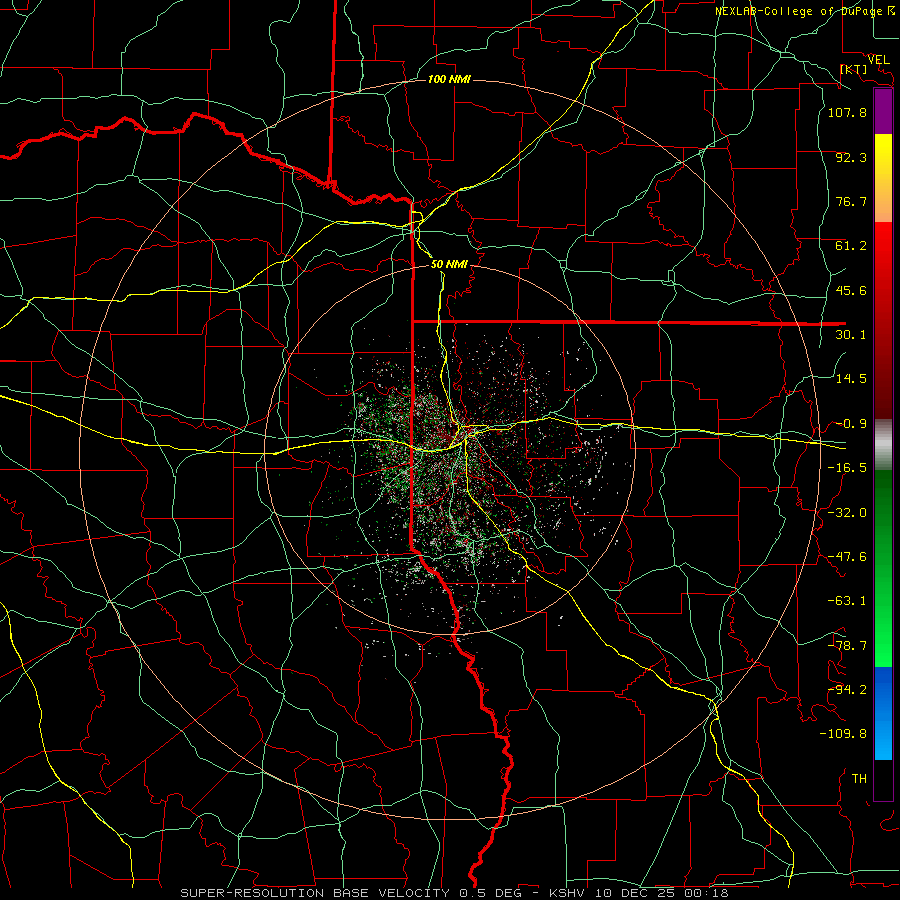This screenshot has width=900, height=900.
Task: Click the -94.2 velocity scale value
Action: [x=847, y=690]
